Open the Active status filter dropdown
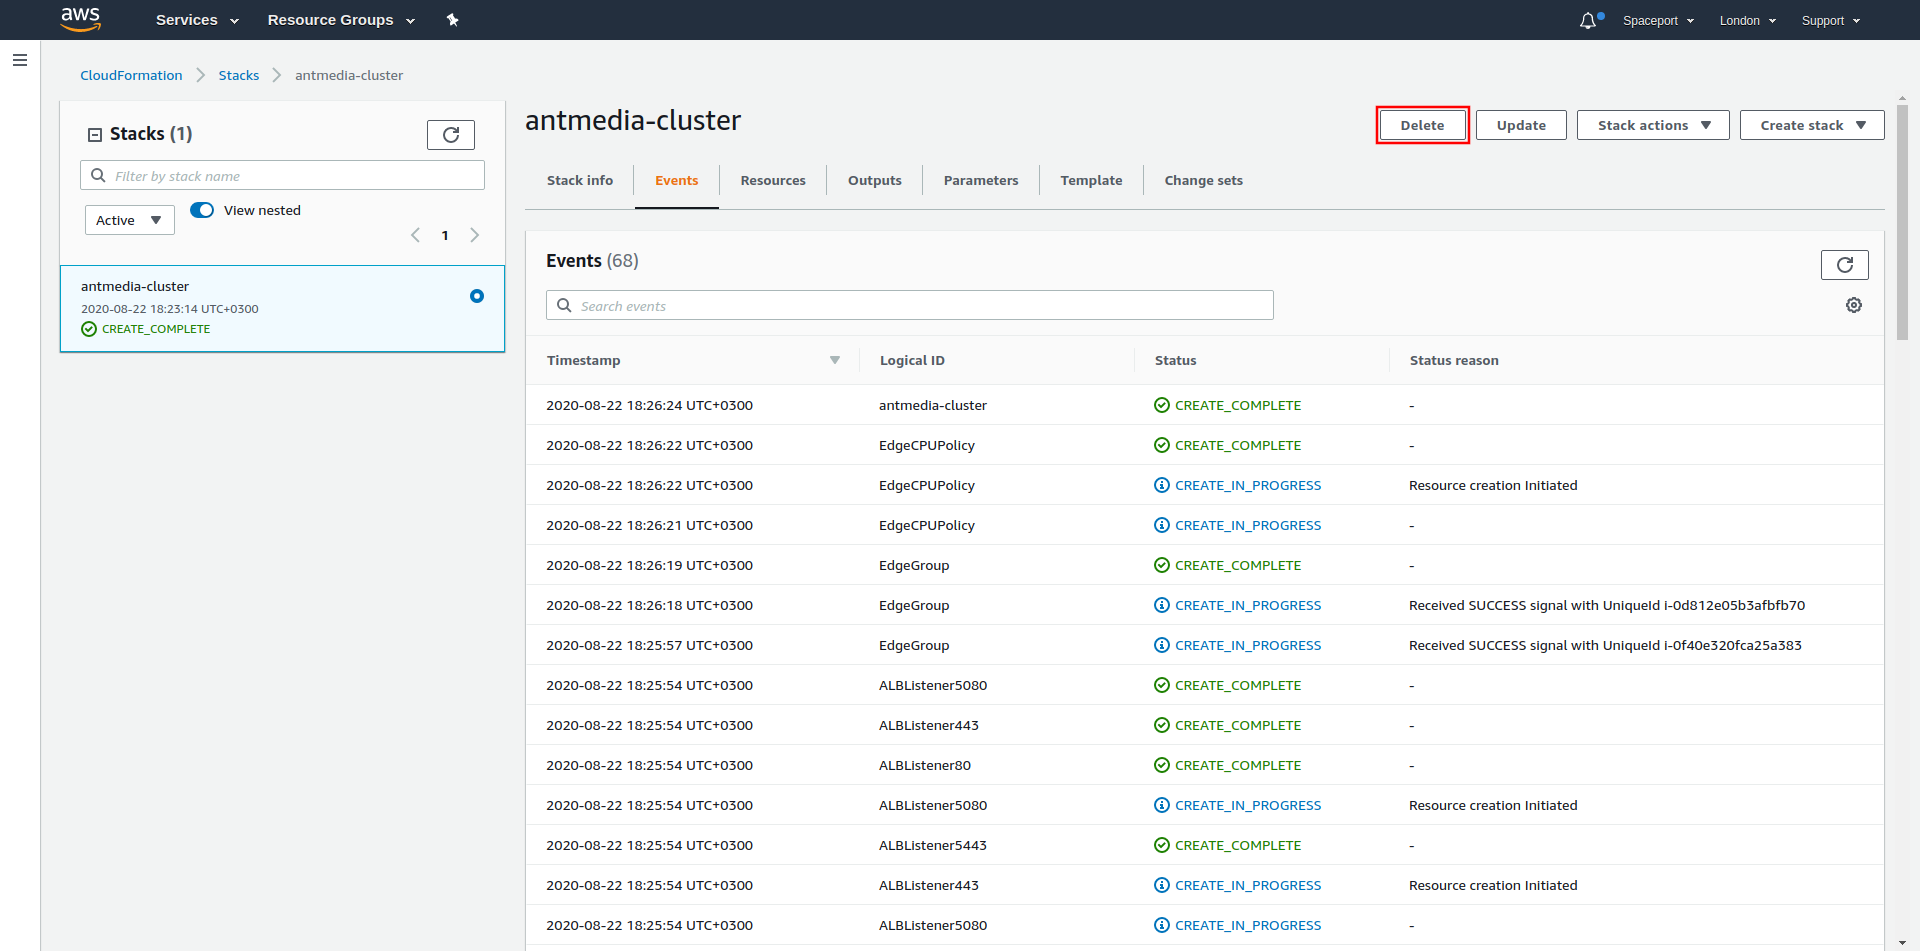The height and width of the screenshot is (951, 1920). click(130, 220)
